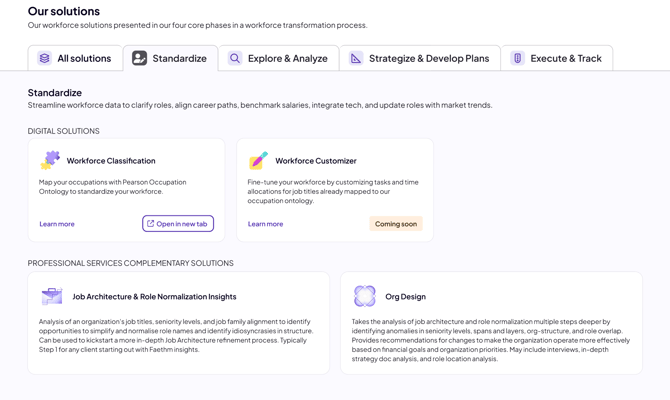Screen dimensions: 670x400
Task: Click the Strategize & Develop Plans chart icon
Action: pos(356,58)
